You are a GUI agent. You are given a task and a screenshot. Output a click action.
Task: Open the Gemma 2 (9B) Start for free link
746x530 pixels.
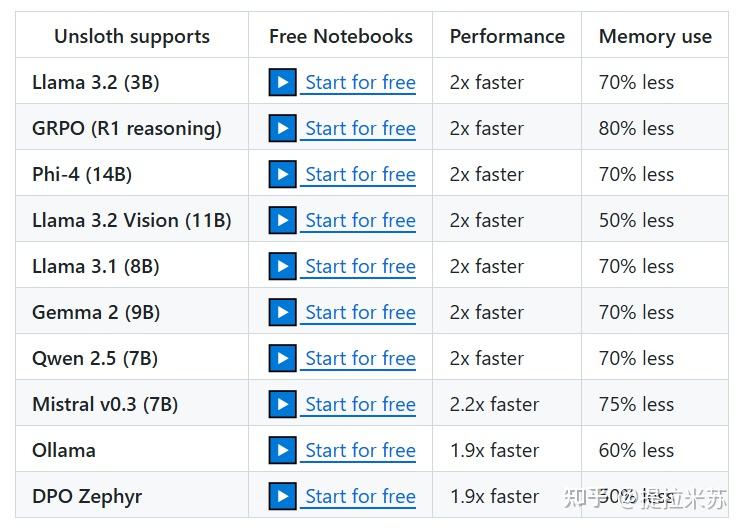[360, 313]
